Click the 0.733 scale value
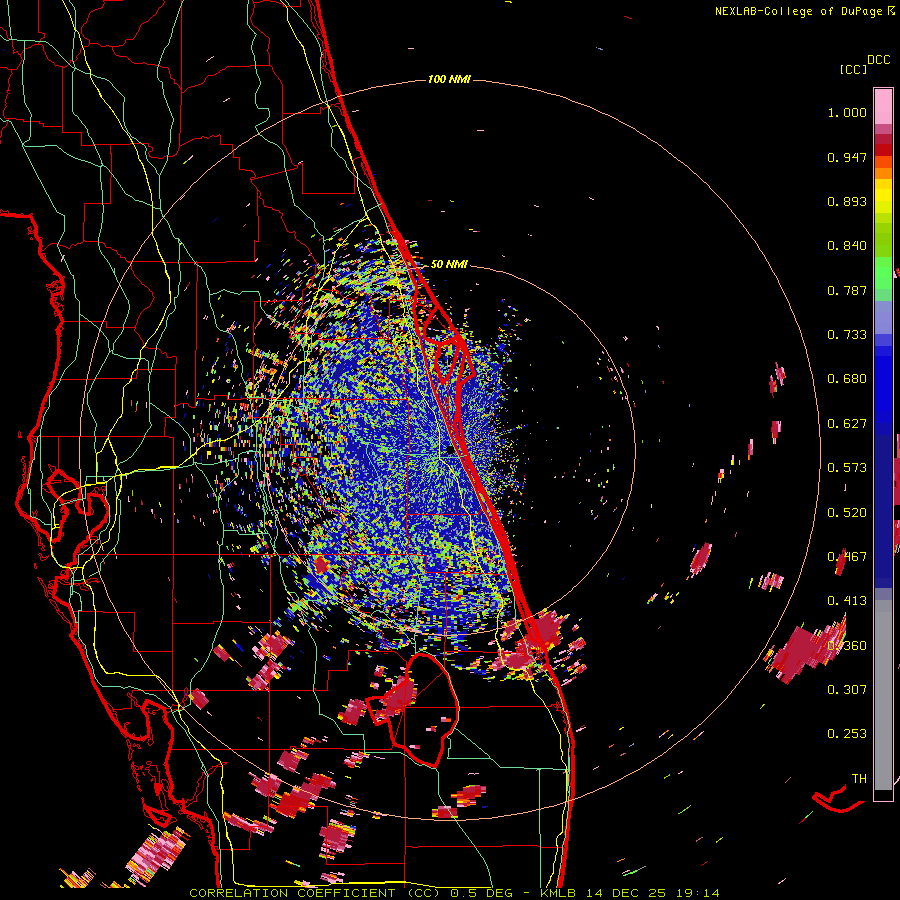Viewport: 900px width, 900px height. click(x=847, y=335)
